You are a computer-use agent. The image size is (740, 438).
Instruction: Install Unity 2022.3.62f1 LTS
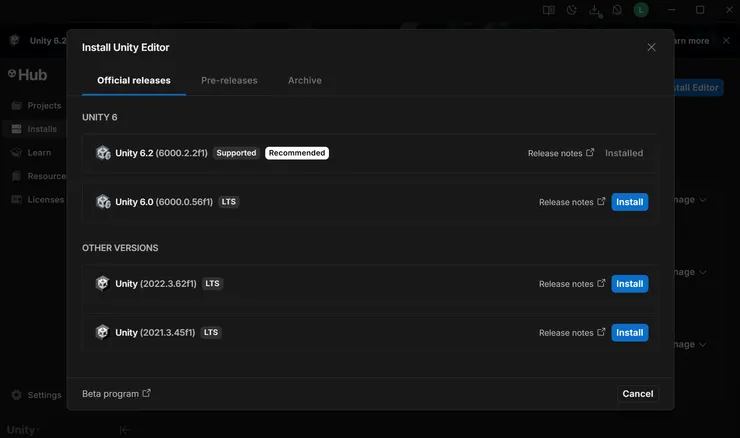tap(630, 284)
